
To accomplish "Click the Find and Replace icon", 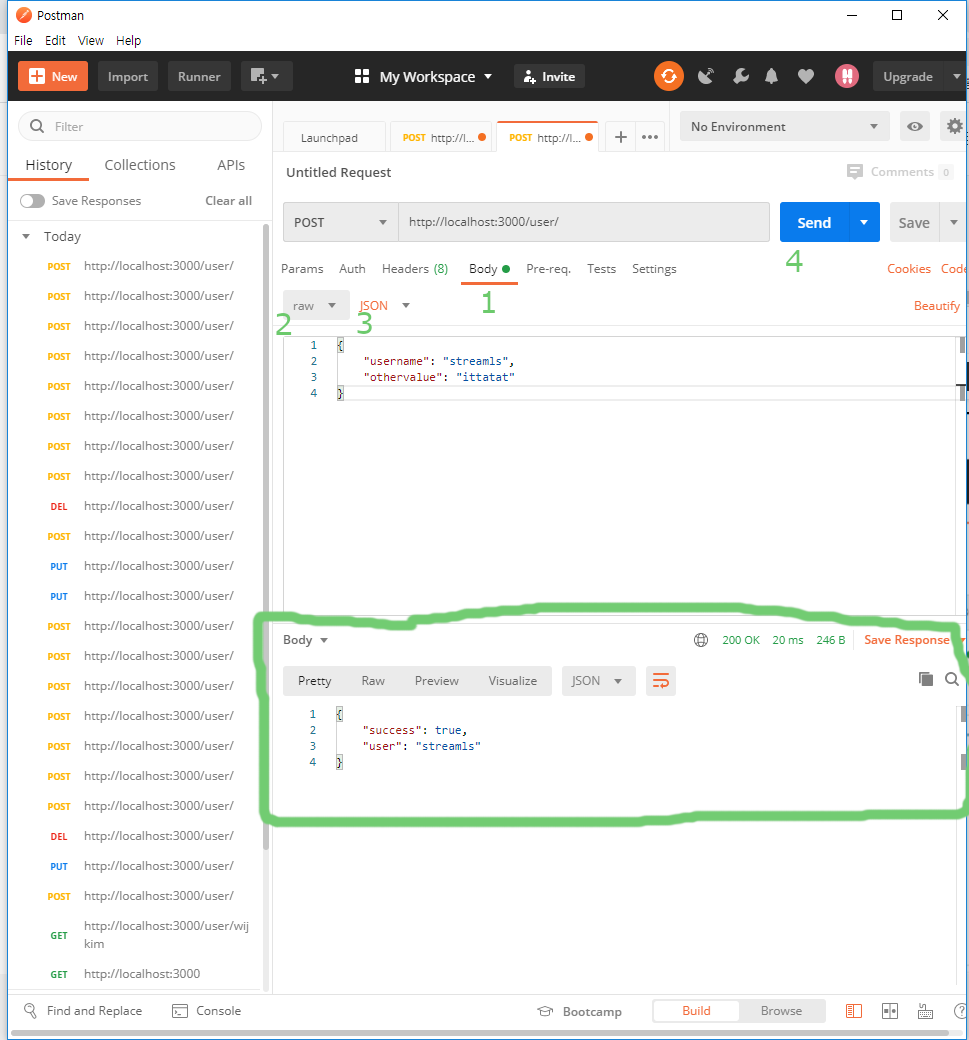I will pos(31,1011).
